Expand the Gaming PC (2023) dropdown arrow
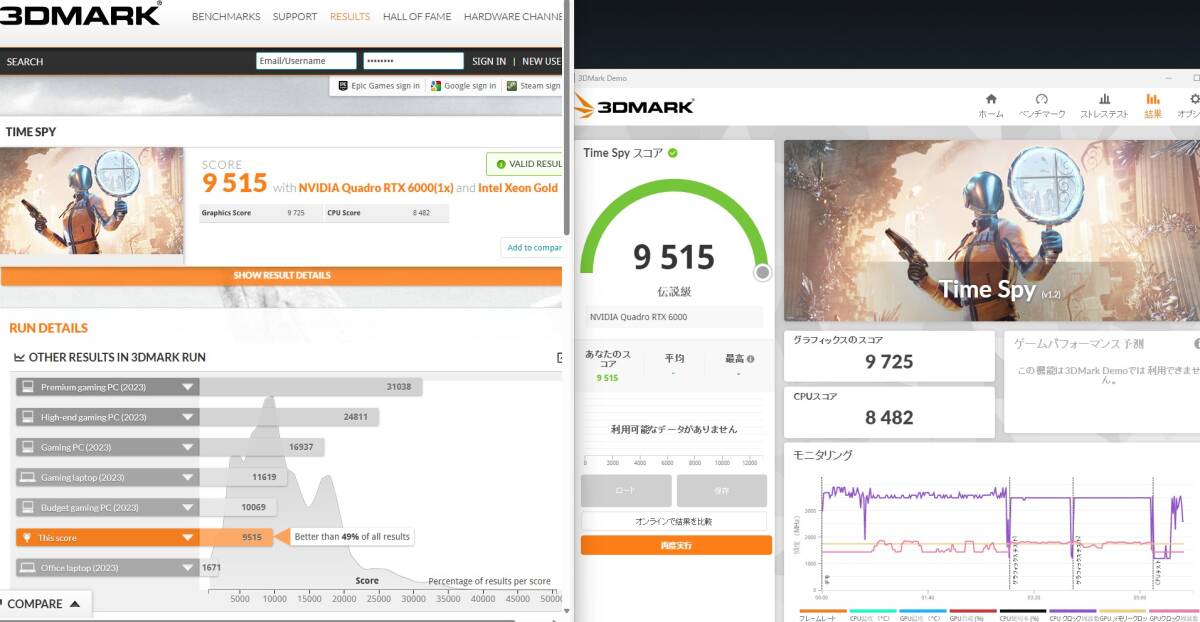 click(x=187, y=447)
